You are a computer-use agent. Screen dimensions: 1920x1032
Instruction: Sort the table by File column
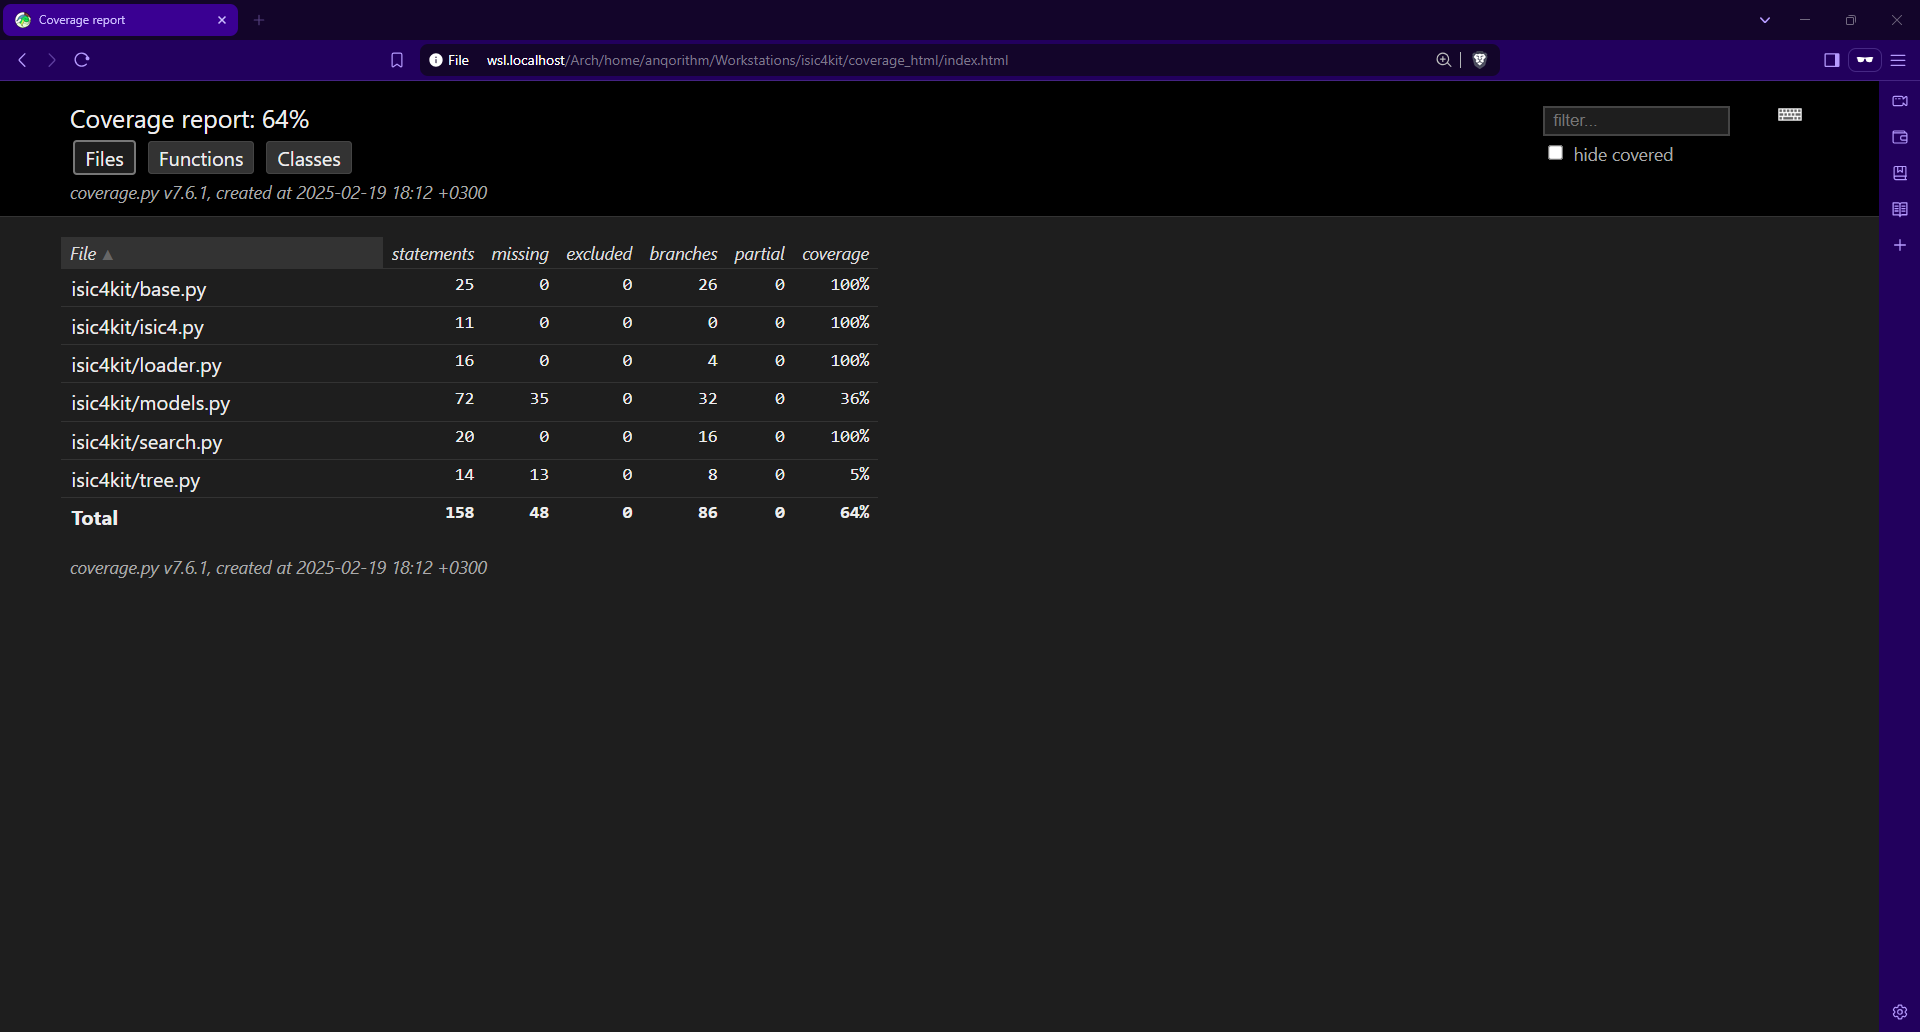84,254
